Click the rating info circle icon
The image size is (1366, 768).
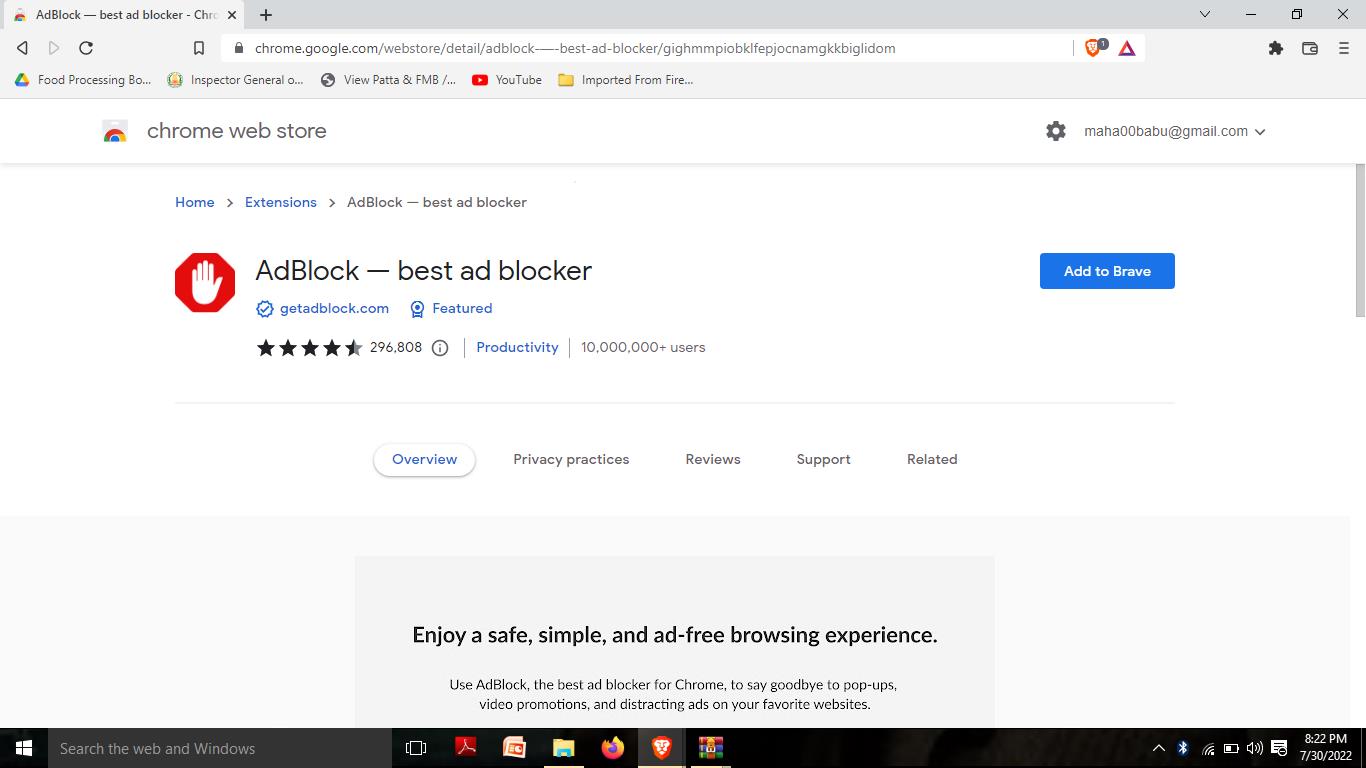point(440,348)
